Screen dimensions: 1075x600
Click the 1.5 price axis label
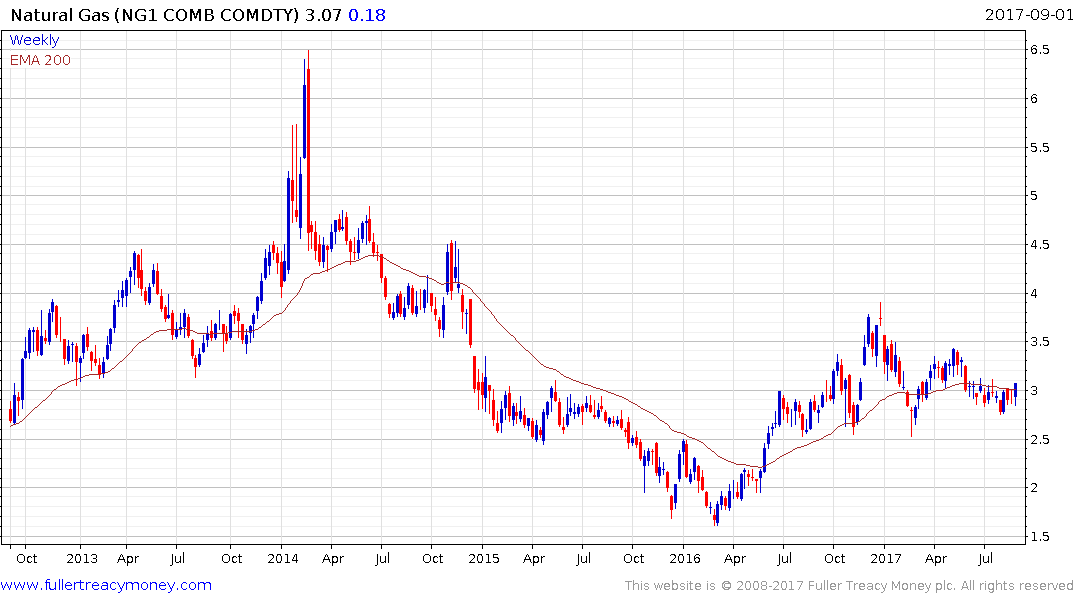[x=1039, y=537]
